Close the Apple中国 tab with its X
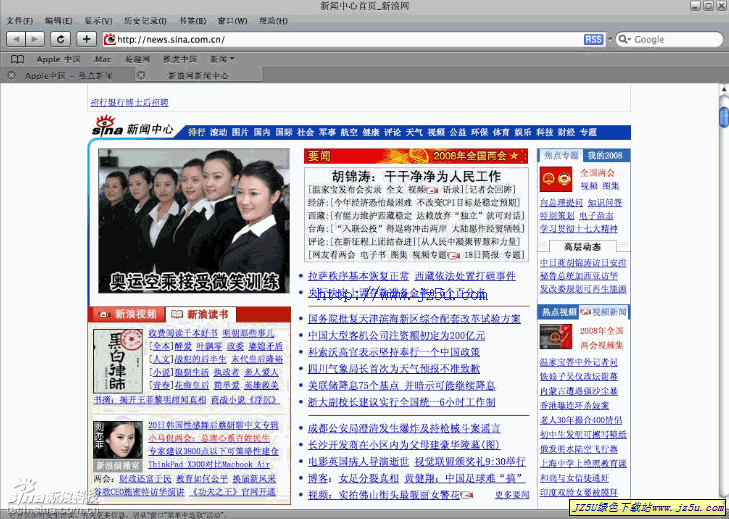This screenshot has height=519, width=729. pos(11,75)
